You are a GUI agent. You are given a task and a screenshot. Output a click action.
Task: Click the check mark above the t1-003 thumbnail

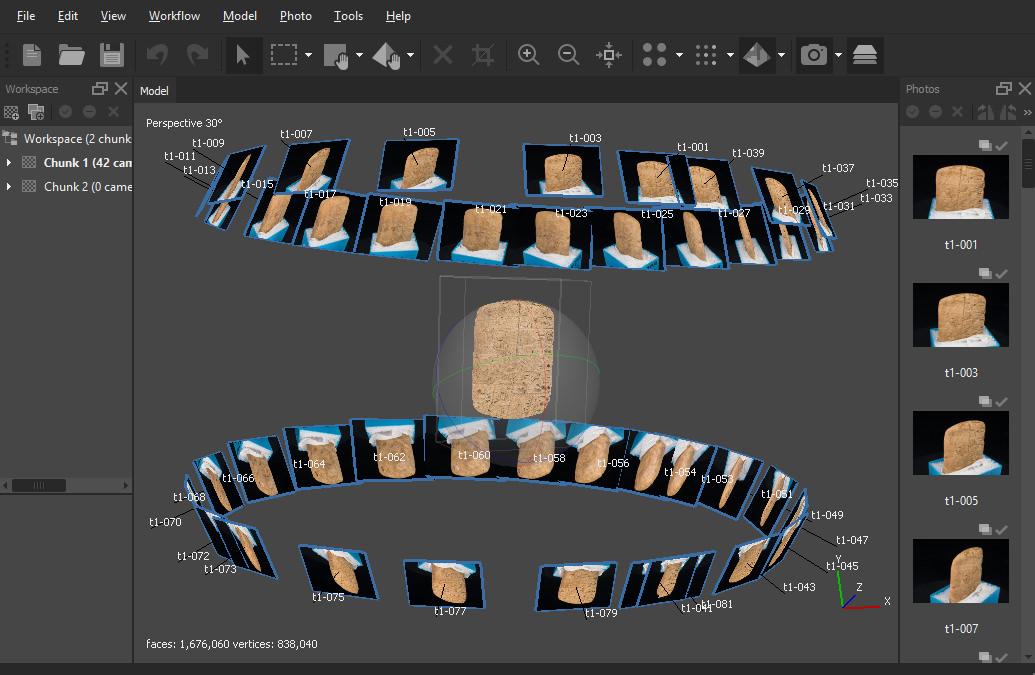[x=1001, y=273]
